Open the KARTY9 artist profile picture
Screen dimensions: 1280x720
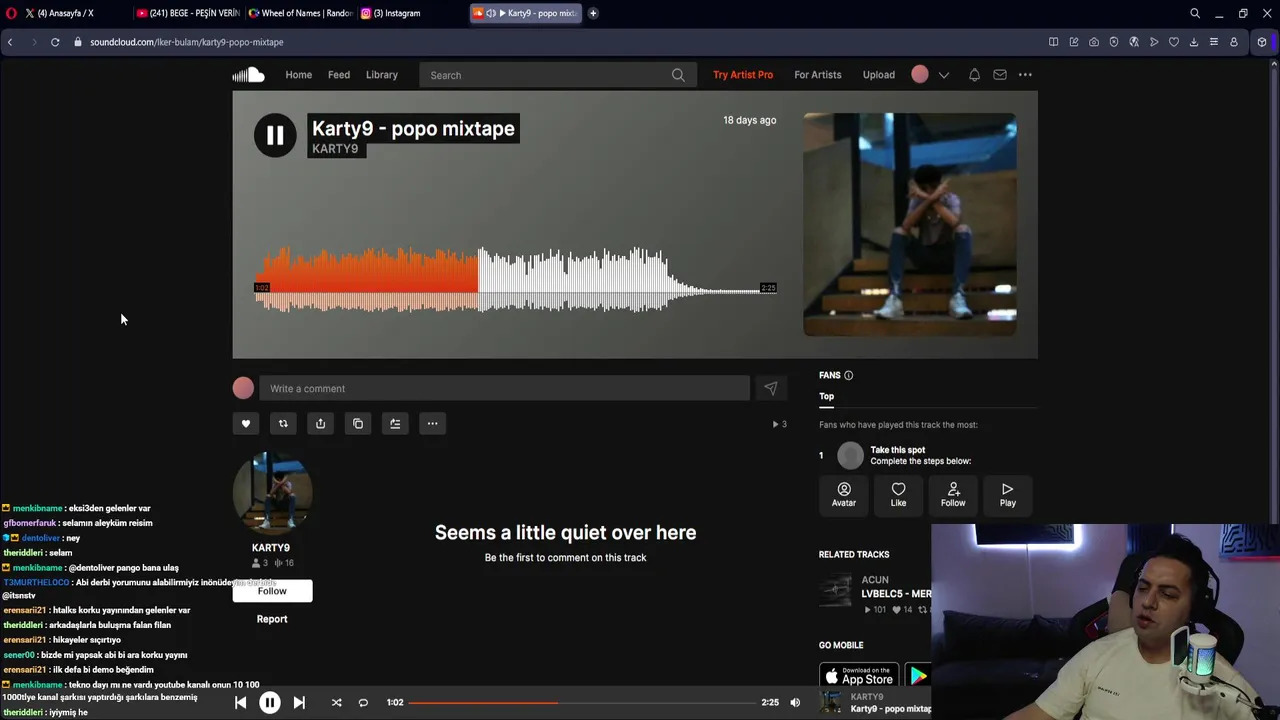[x=272, y=492]
